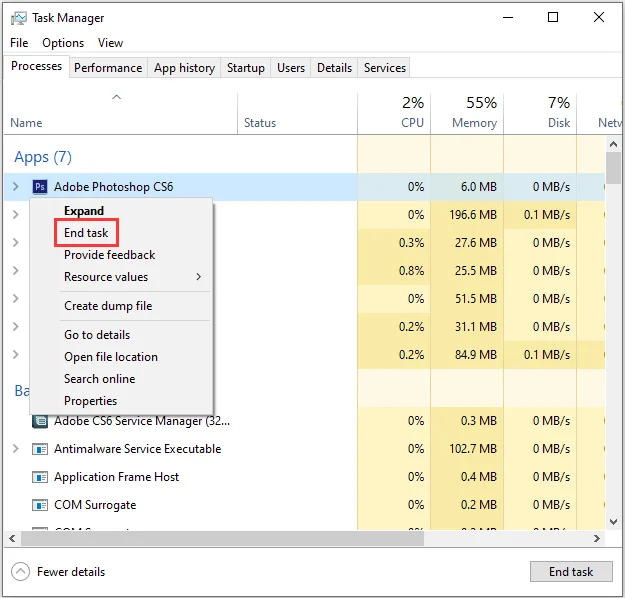This screenshot has height=598, width=625.
Task: Select the Adobe Photoshop CS6 row name
Action: pos(114,187)
